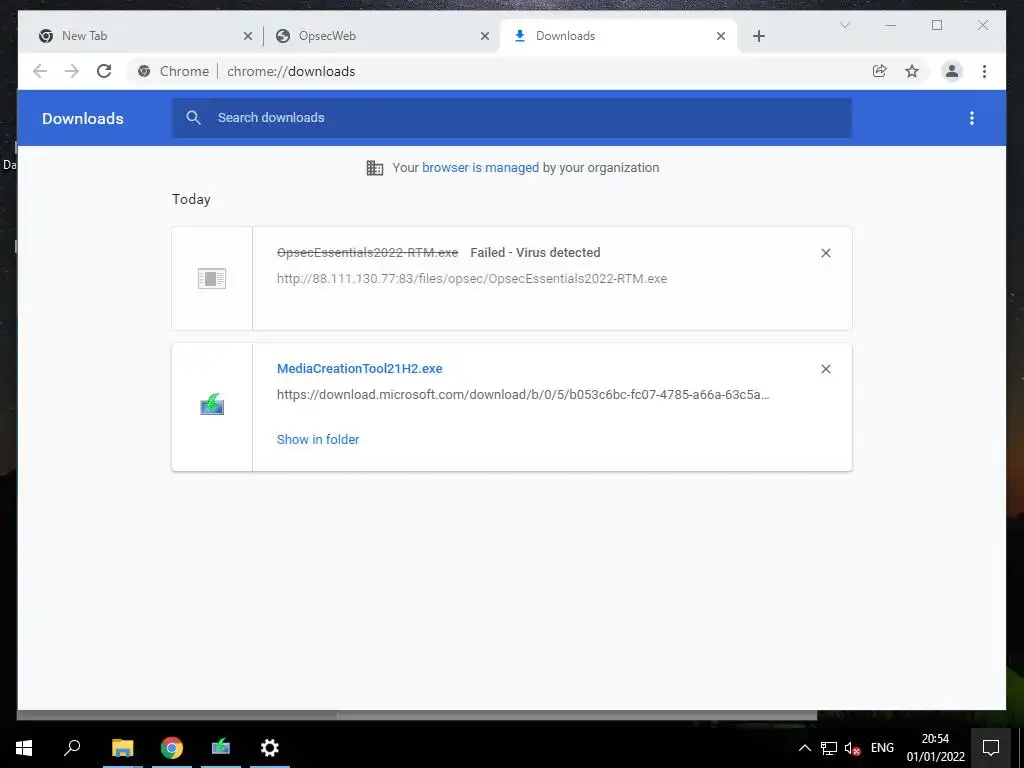Click the managed organization building icon

click(375, 168)
